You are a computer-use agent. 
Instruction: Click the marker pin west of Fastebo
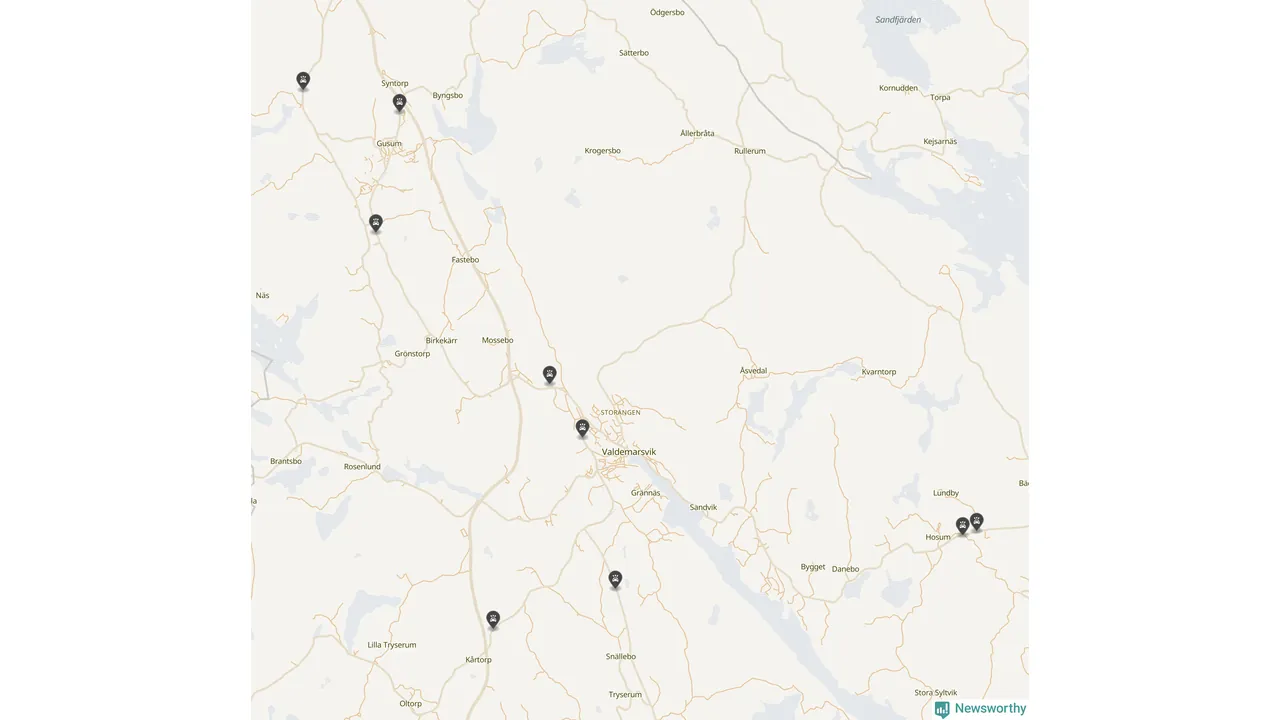click(x=376, y=222)
